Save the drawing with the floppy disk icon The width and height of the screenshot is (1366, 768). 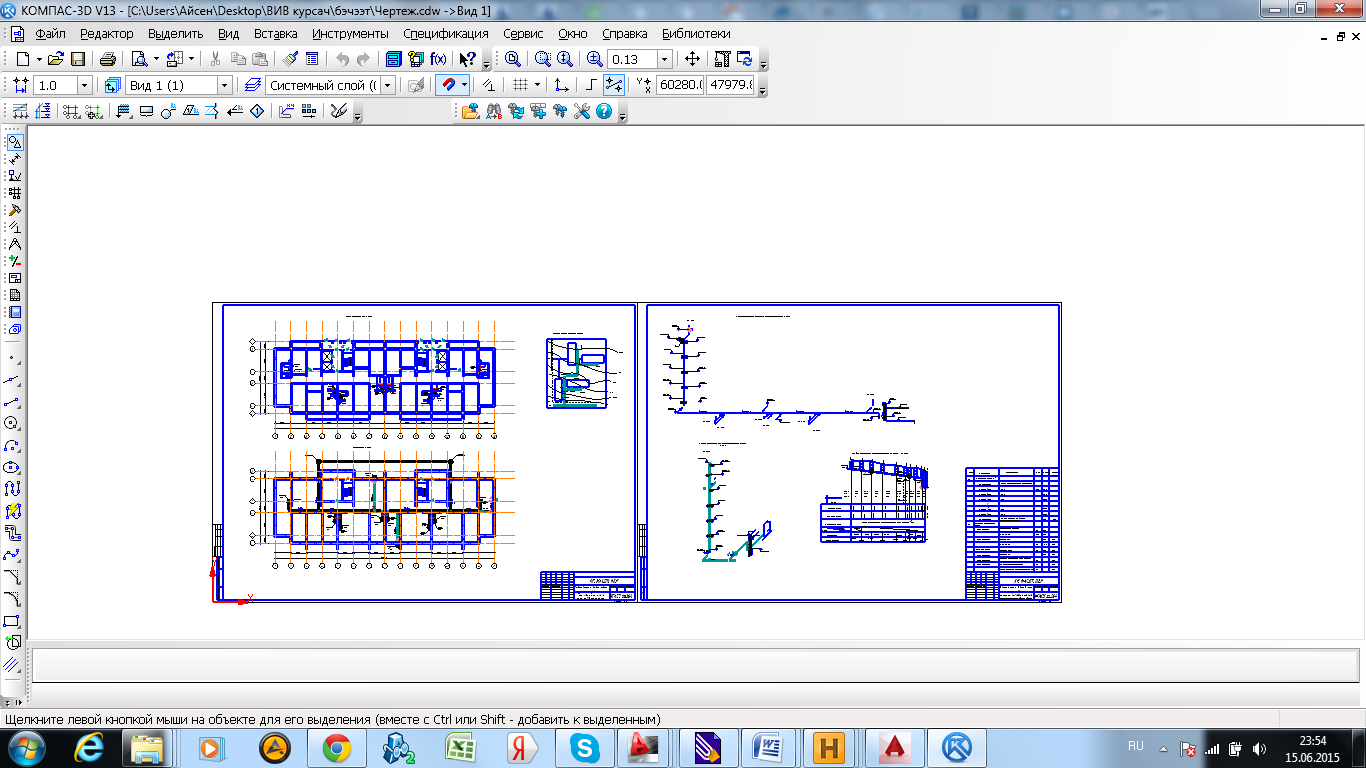point(78,59)
